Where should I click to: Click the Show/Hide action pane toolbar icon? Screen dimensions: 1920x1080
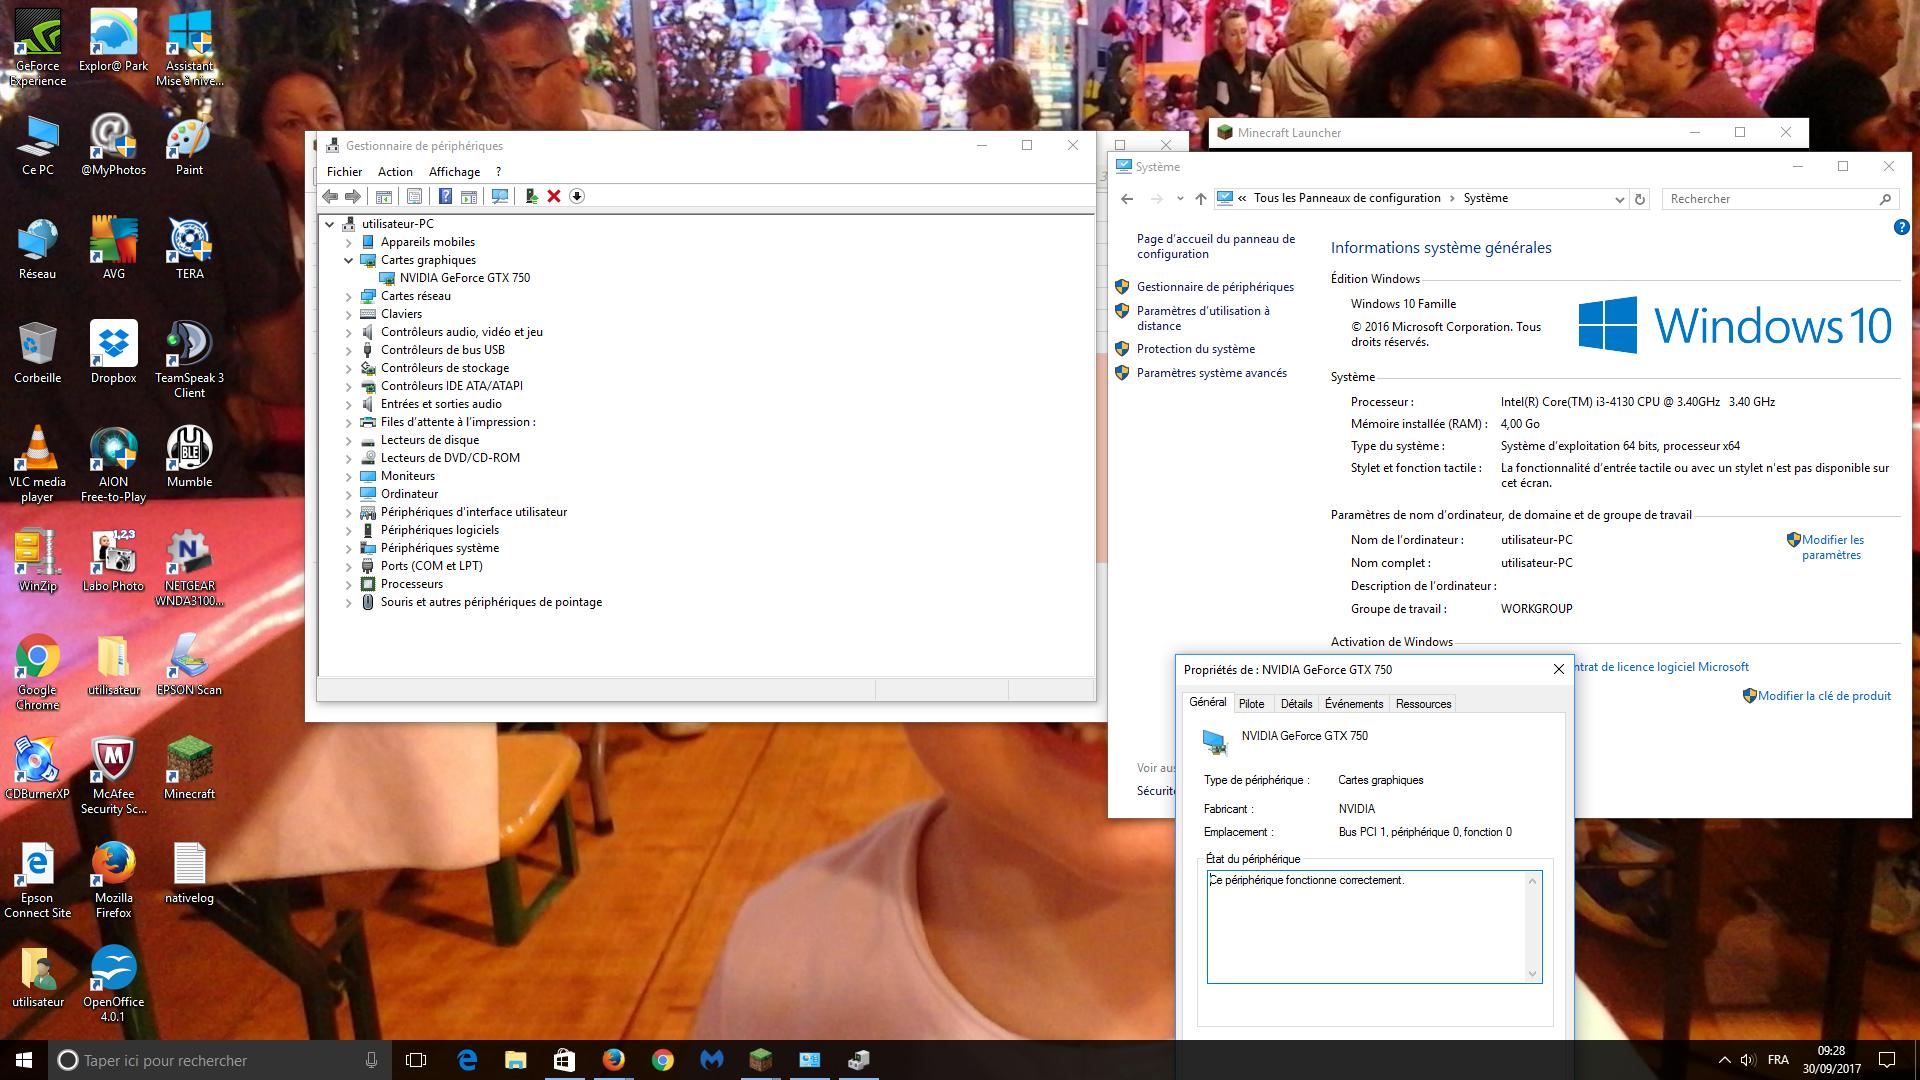click(469, 196)
